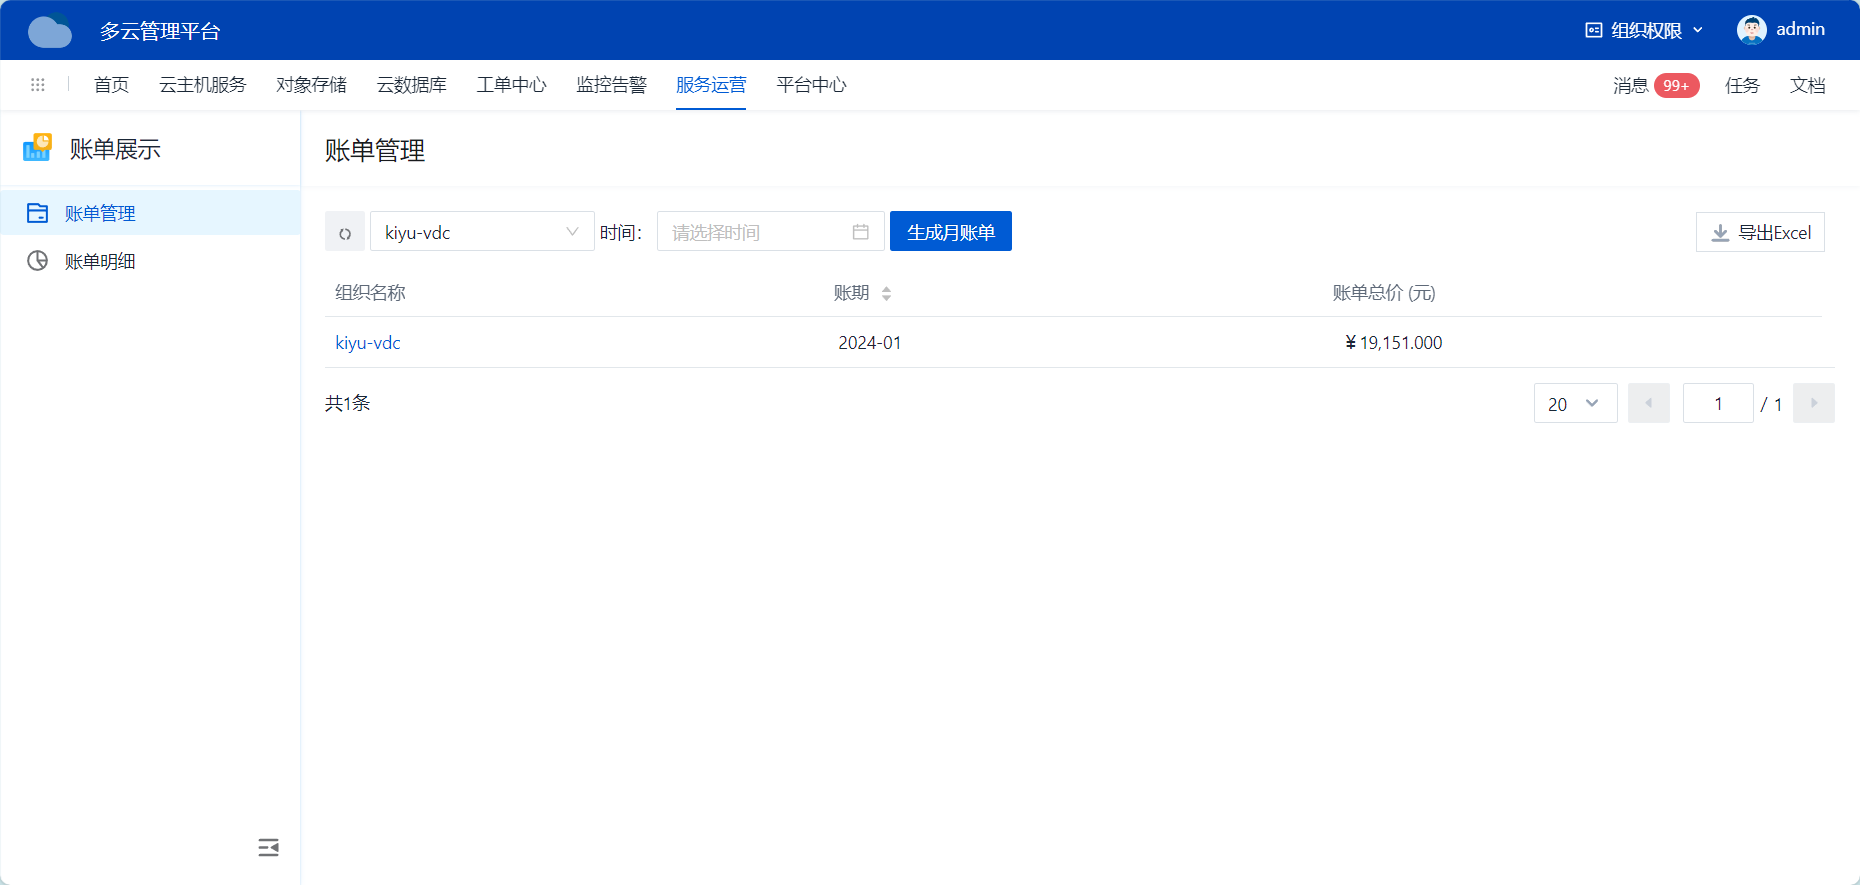1860x885 pixels.
Task: Go to previous page arrow
Action: pos(1648,403)
